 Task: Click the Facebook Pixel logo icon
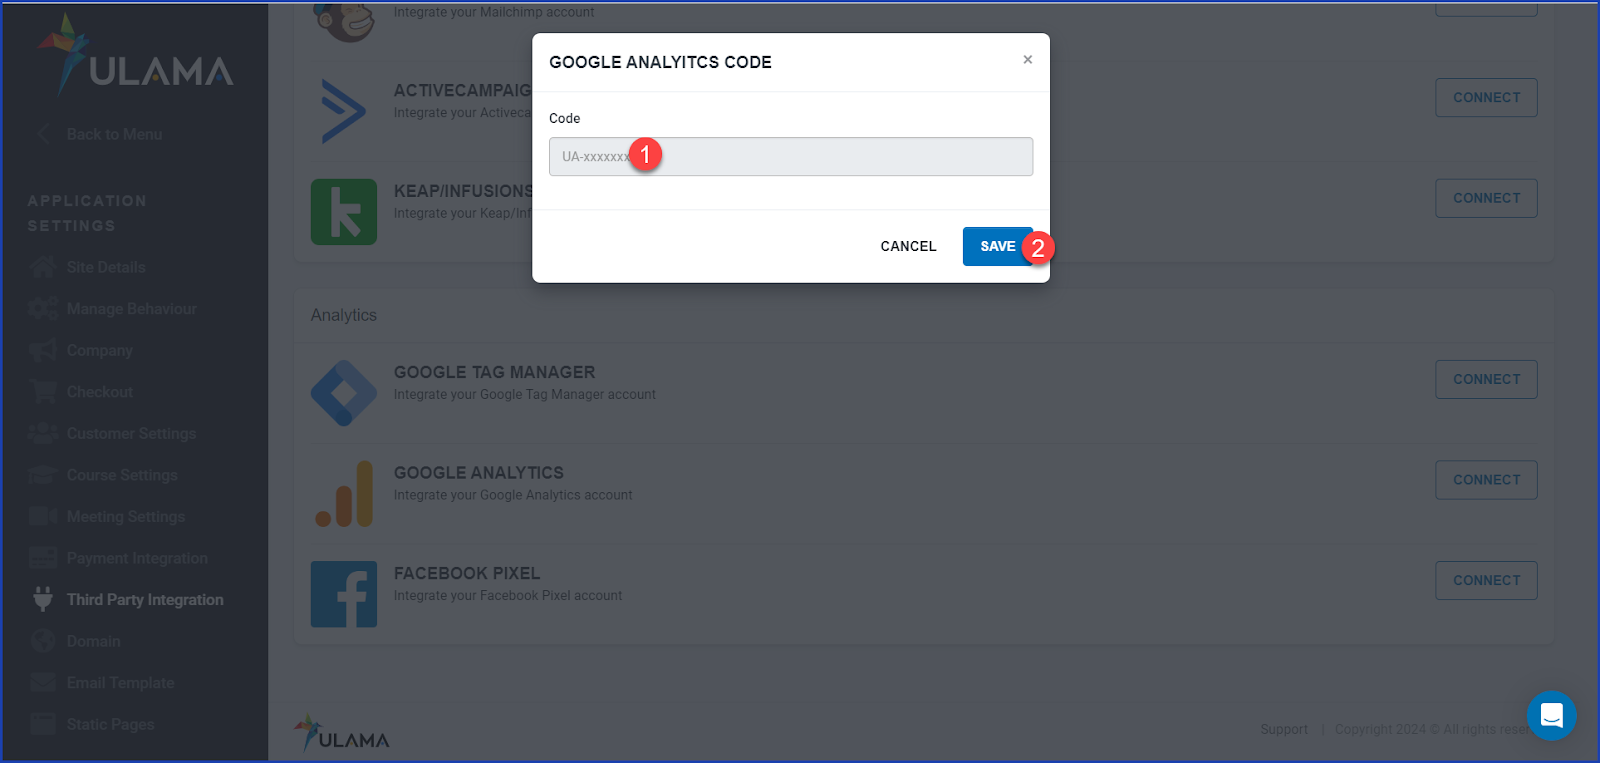pos(344,594)
